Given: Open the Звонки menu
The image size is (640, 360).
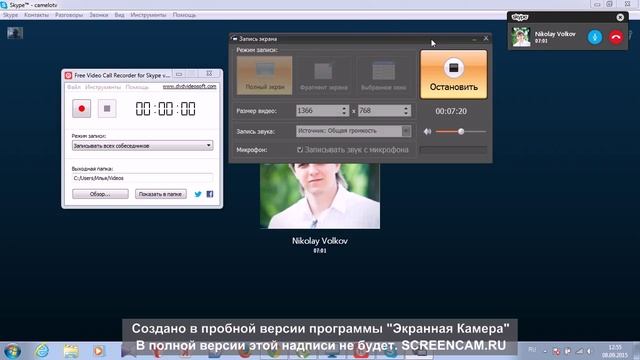Looking at the screenshot, I should (99, 15).
